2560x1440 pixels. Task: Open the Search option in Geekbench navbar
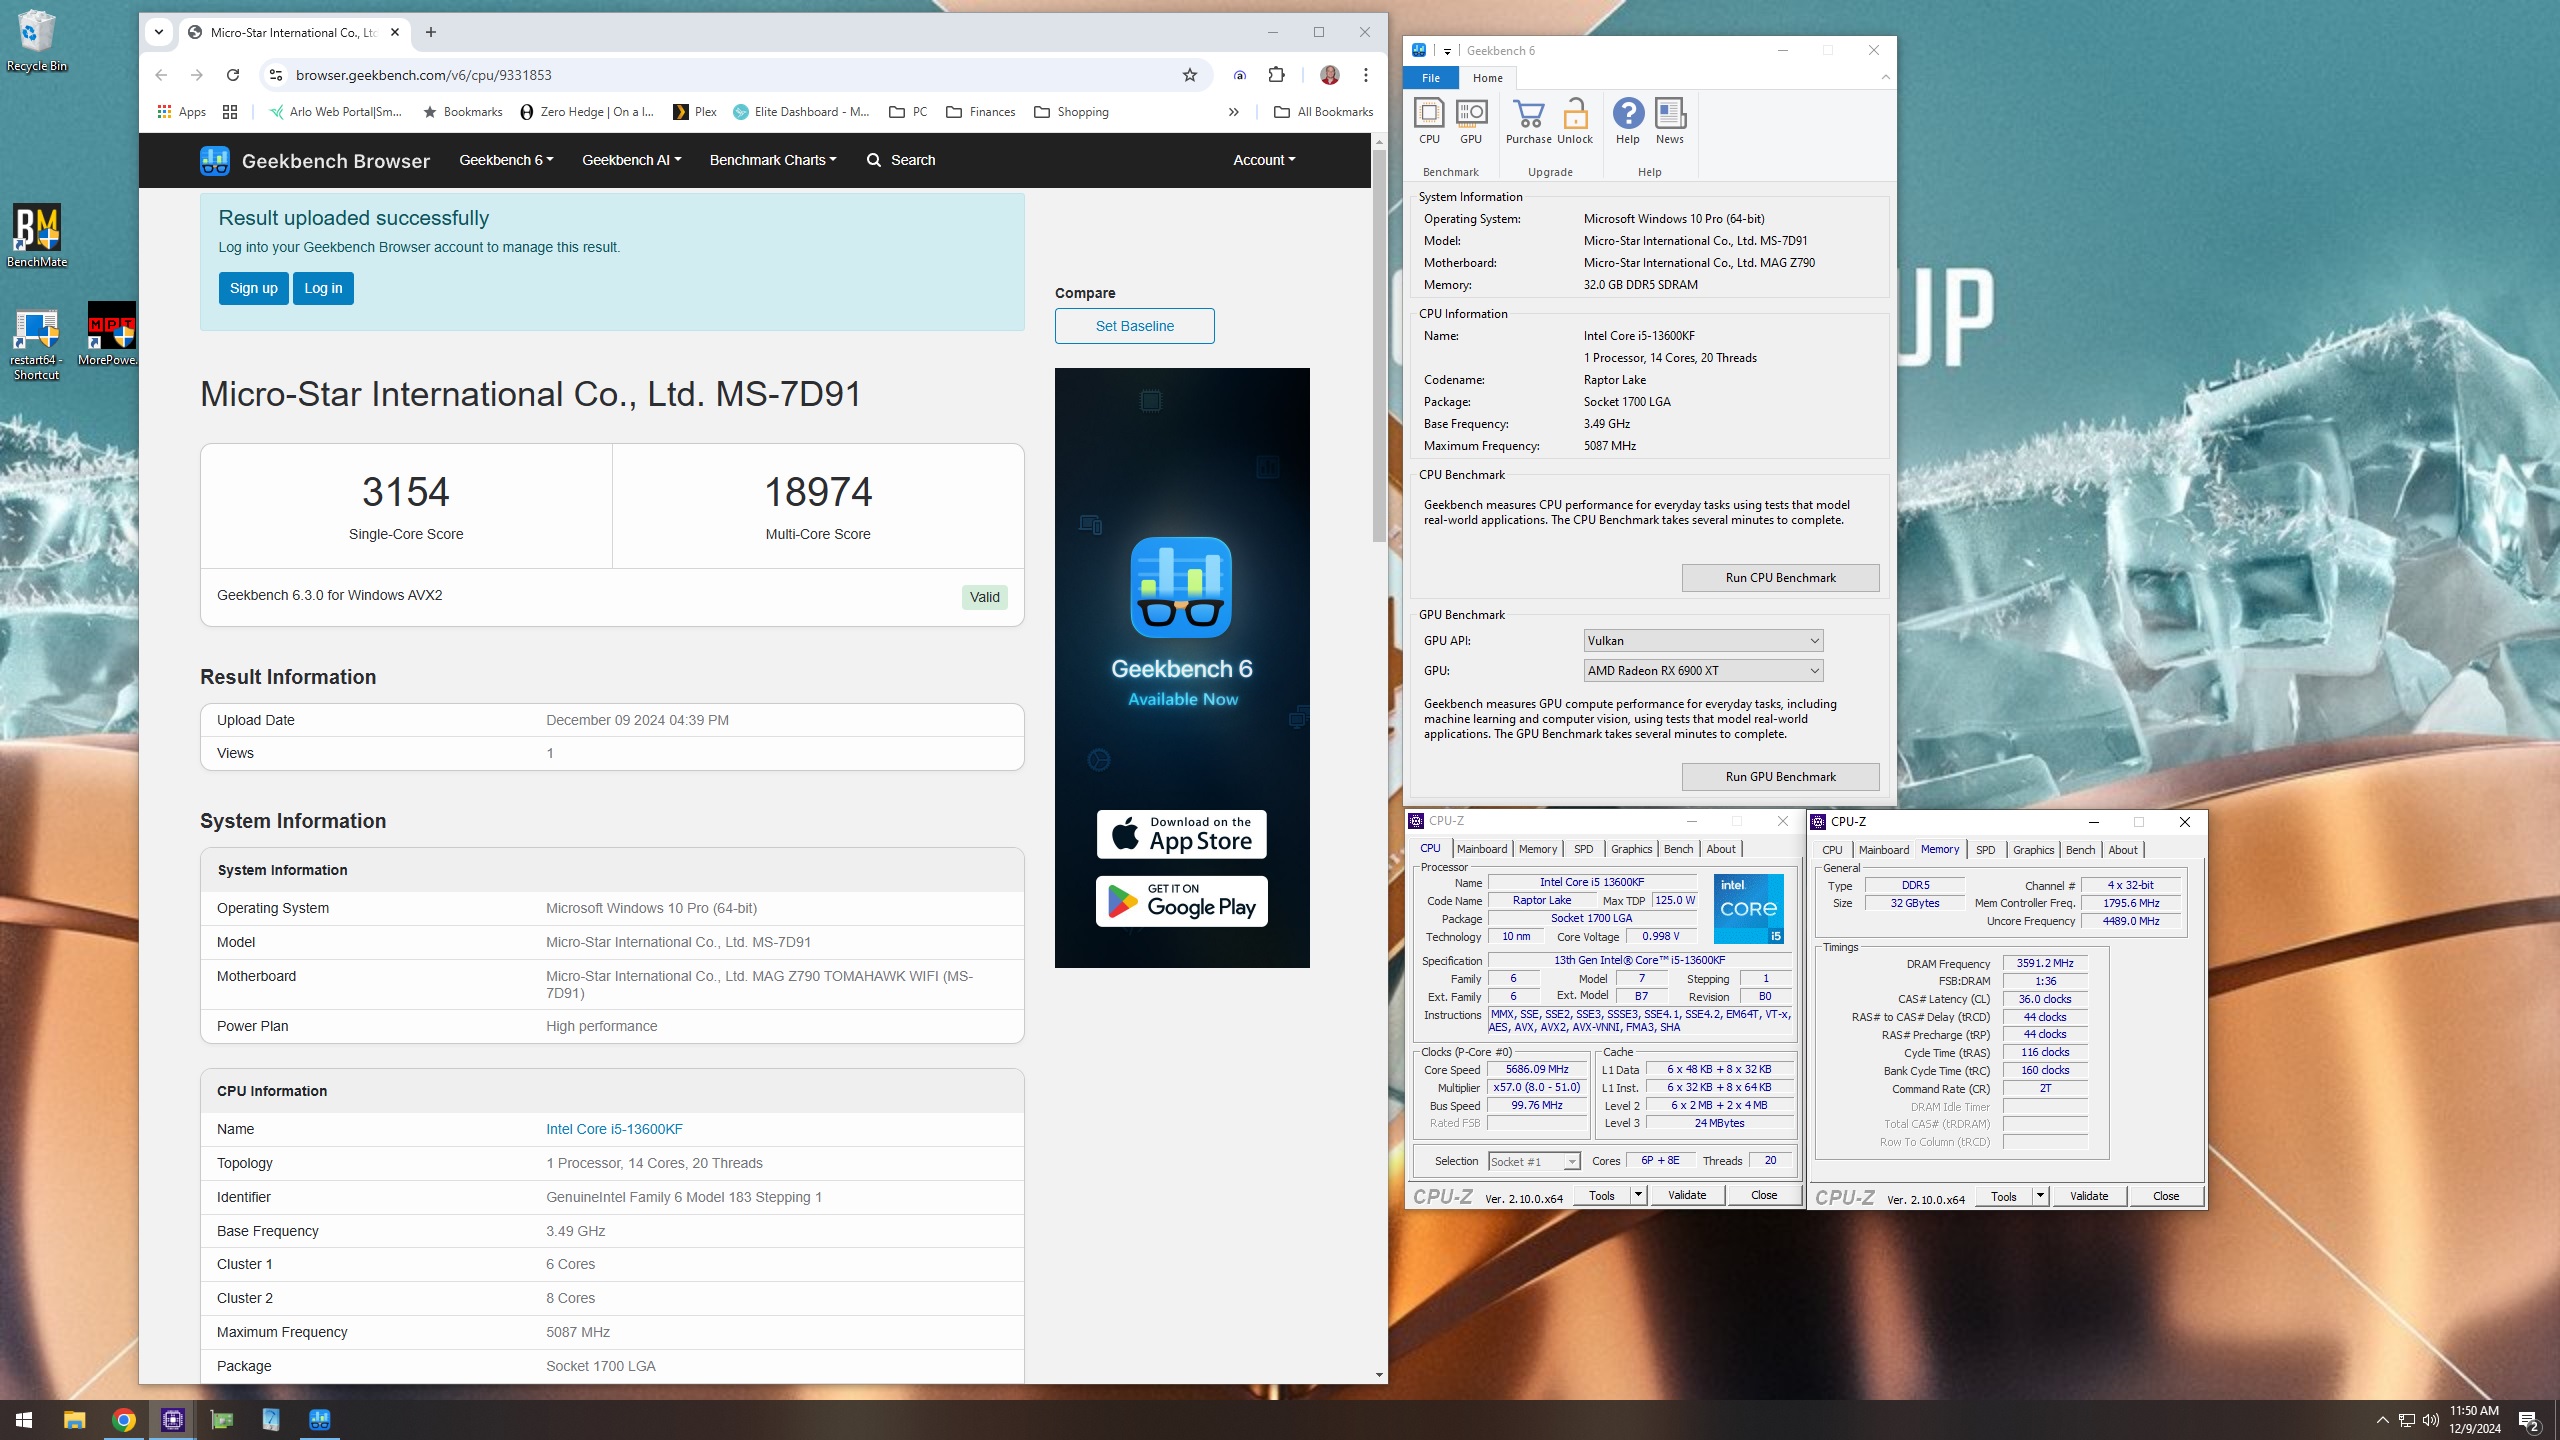[x=901, y=160]
